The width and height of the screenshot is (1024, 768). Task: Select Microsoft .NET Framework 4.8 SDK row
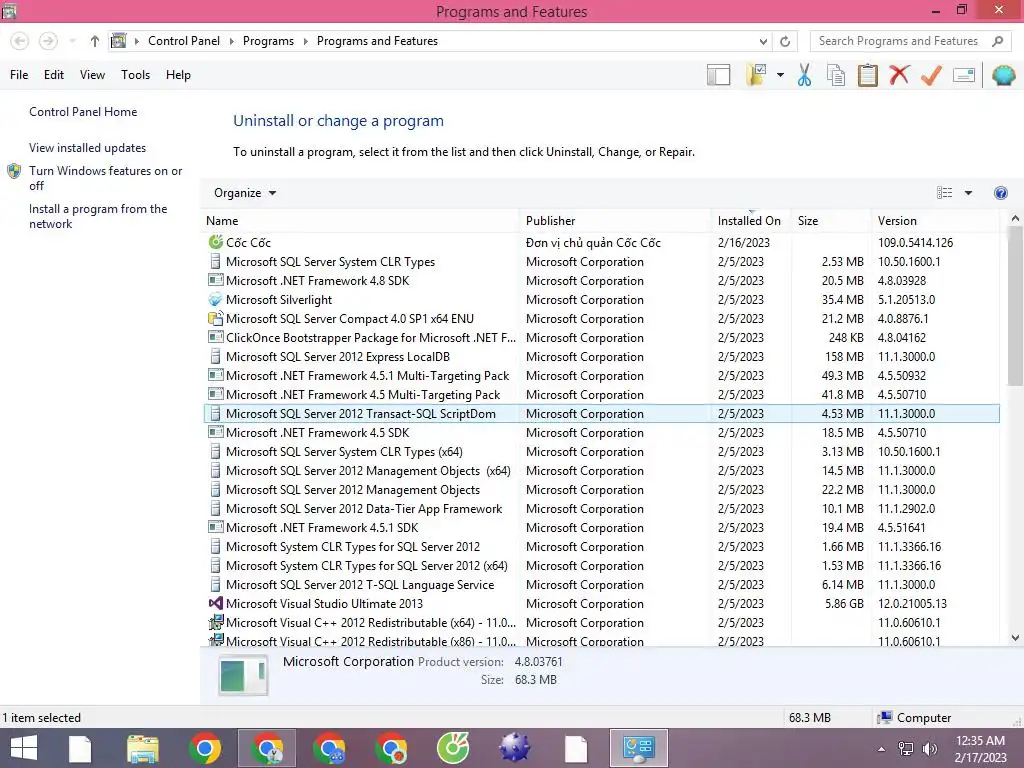tap(601, 281)
